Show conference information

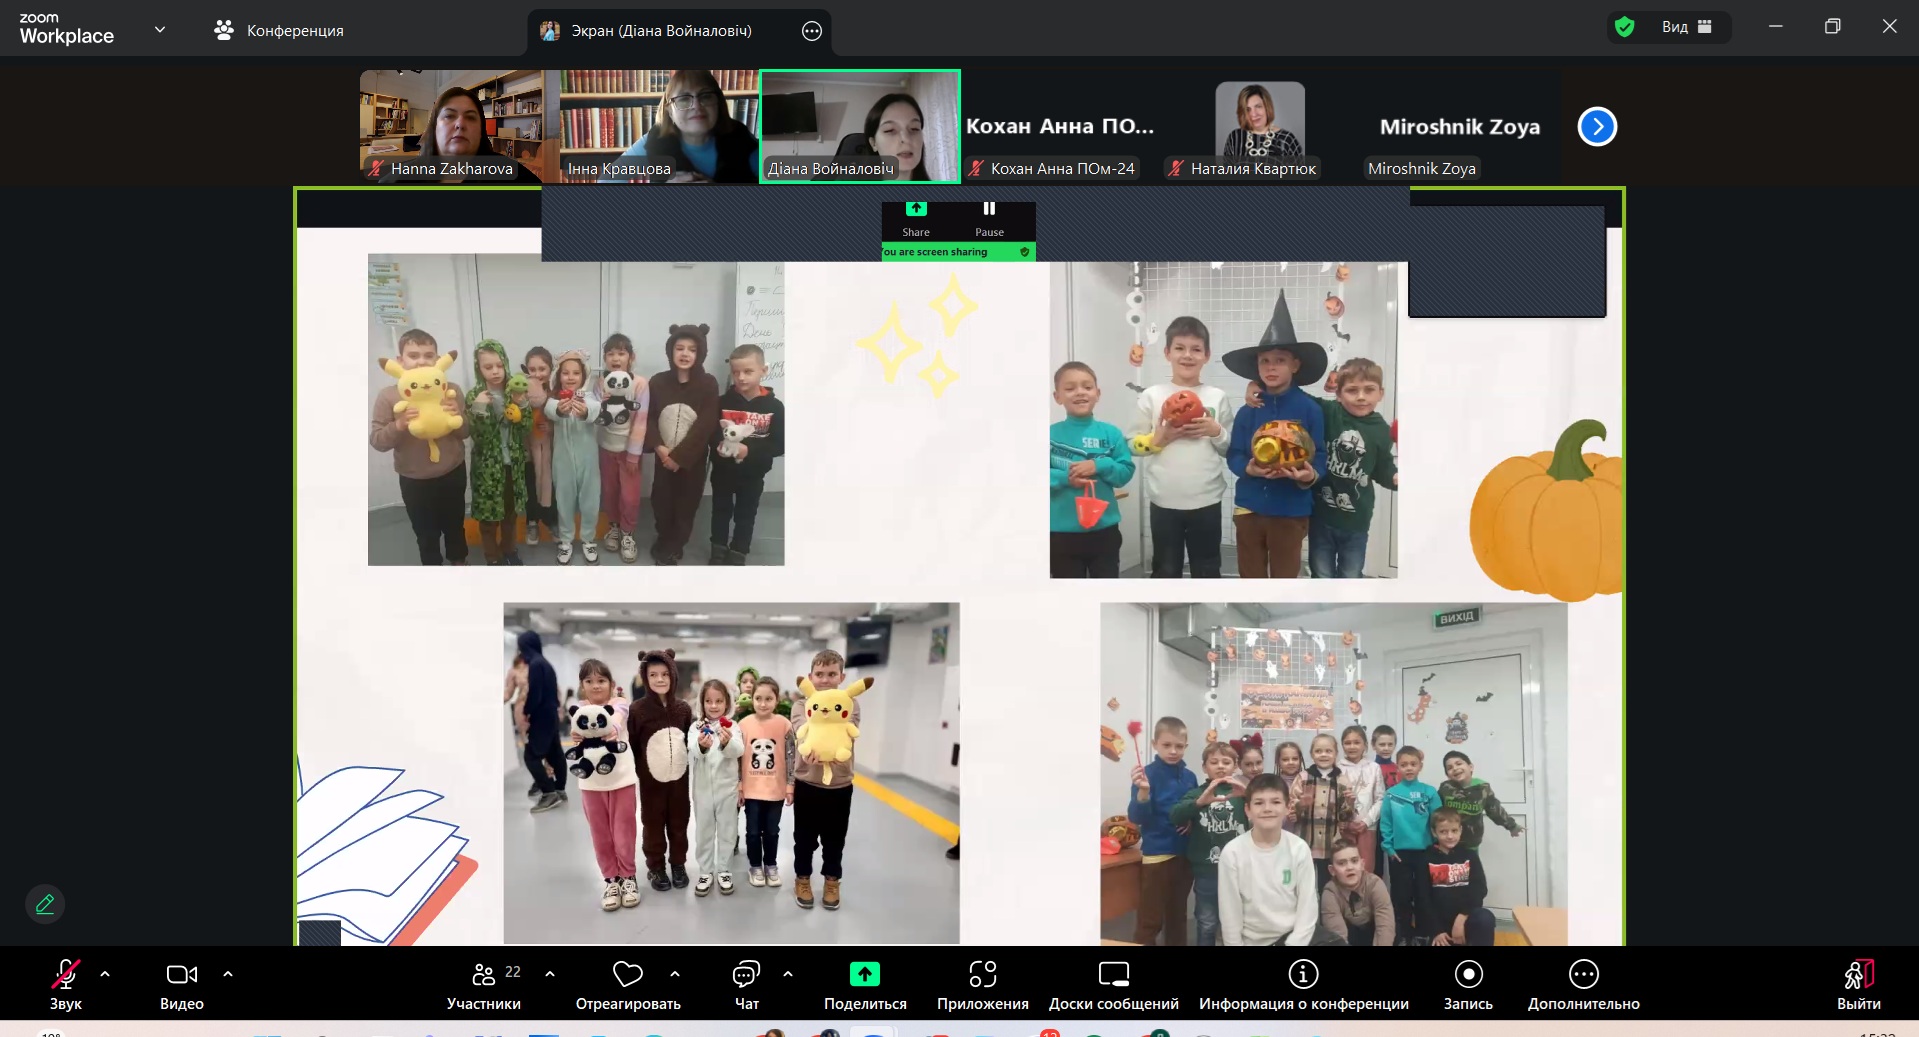click(1303, 986)
